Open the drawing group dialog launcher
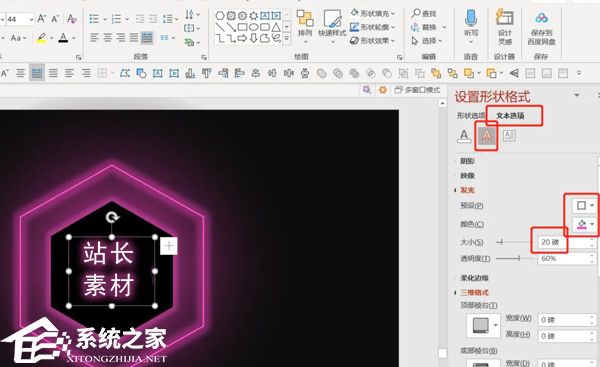The height and width of the screenshot is (367, 600). (399, 57)
